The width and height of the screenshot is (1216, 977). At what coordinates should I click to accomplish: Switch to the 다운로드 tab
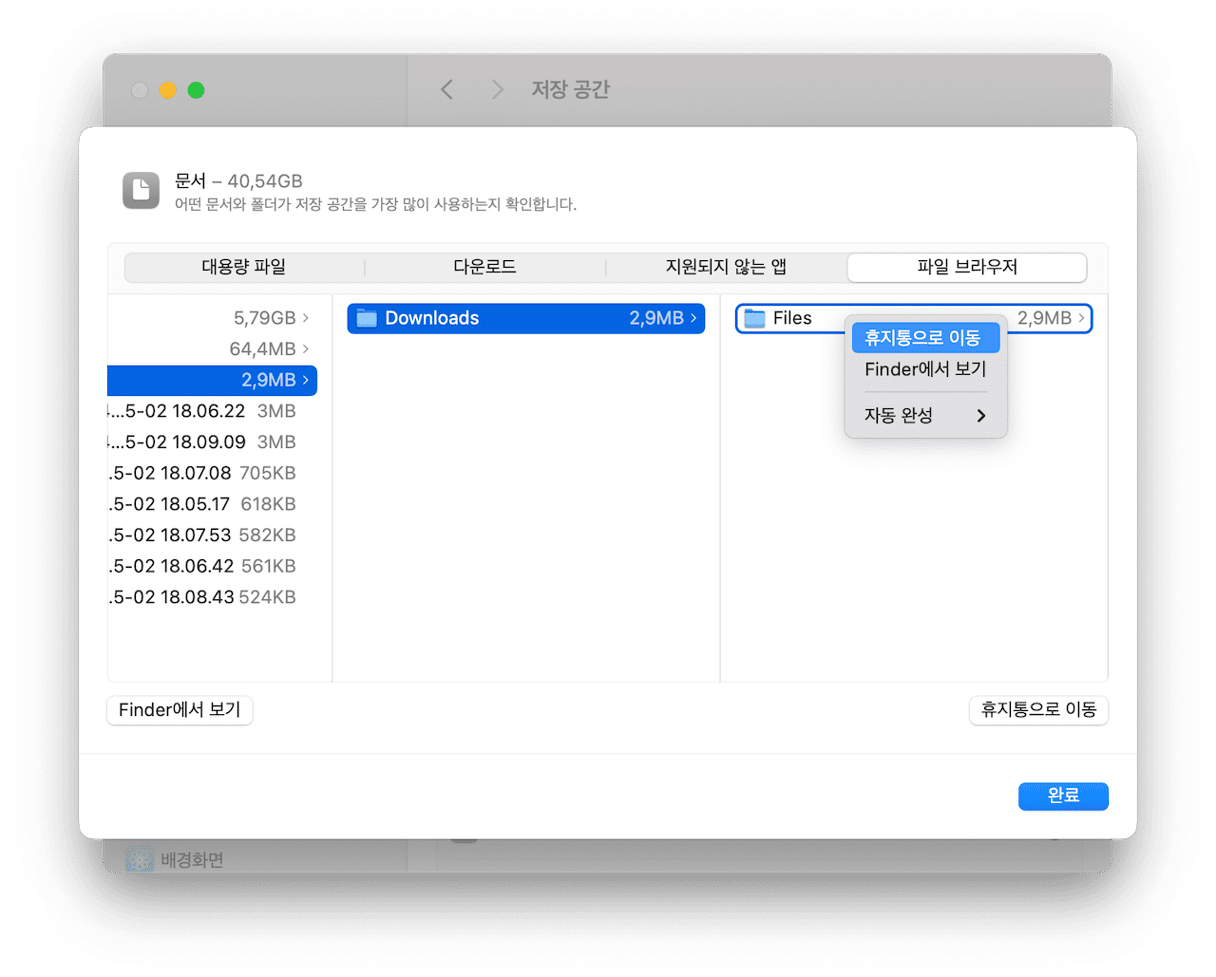pos(485,267)
